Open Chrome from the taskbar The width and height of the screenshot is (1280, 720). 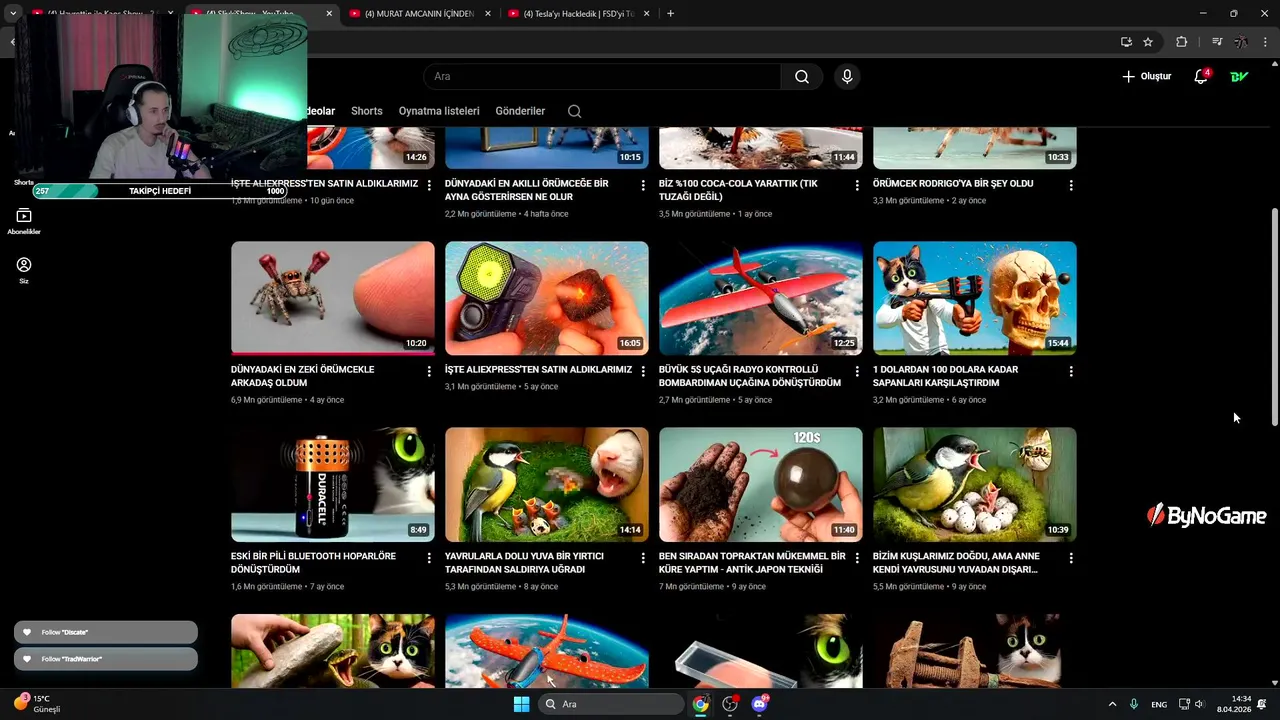(x=701, y=704)
